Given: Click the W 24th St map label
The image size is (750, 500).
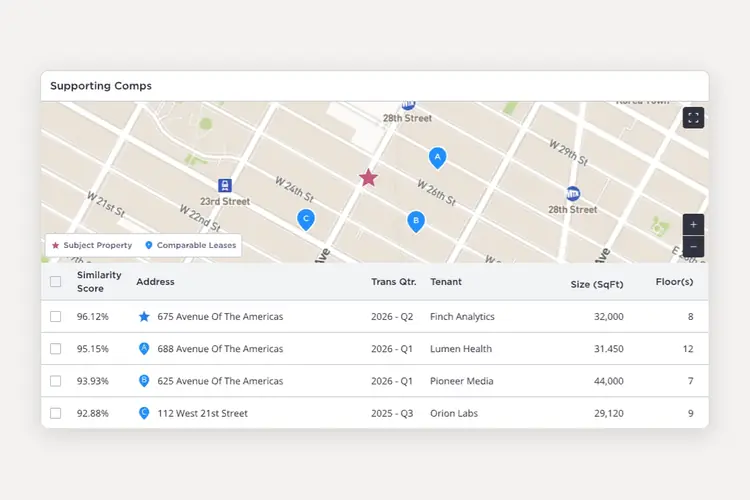Looking at the screenshot, I should coord(294,189).
